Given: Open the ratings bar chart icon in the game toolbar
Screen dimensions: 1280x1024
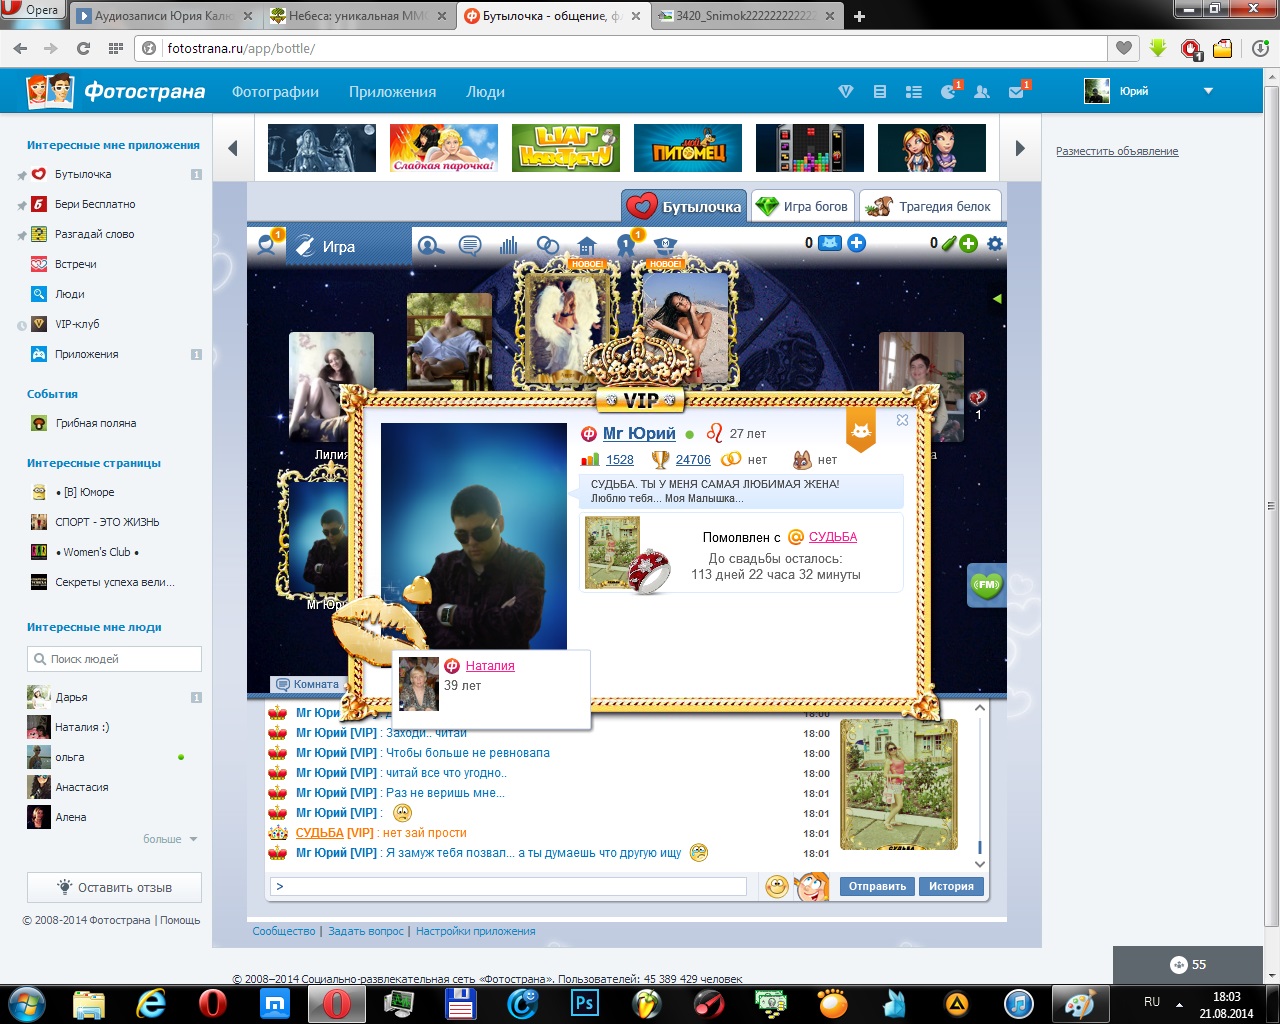Looking at the screenshot, I should coord(509,245).
